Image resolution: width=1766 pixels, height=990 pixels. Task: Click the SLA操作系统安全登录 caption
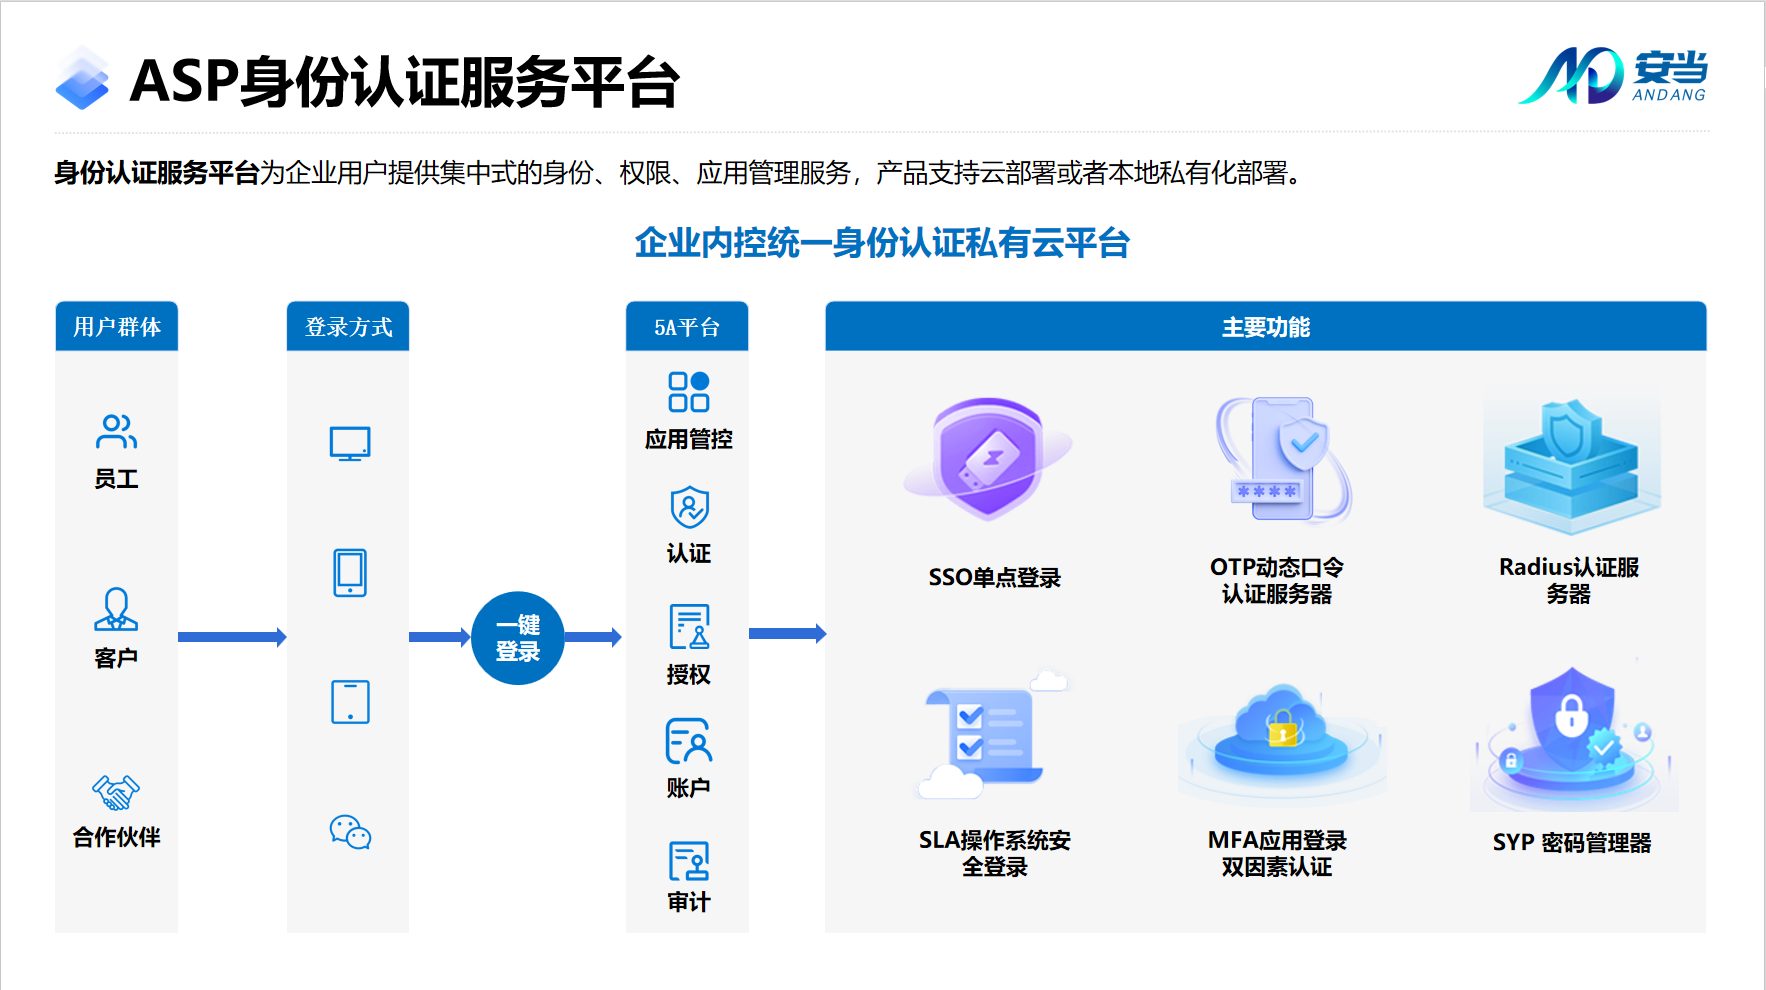[x=994, y=853]
